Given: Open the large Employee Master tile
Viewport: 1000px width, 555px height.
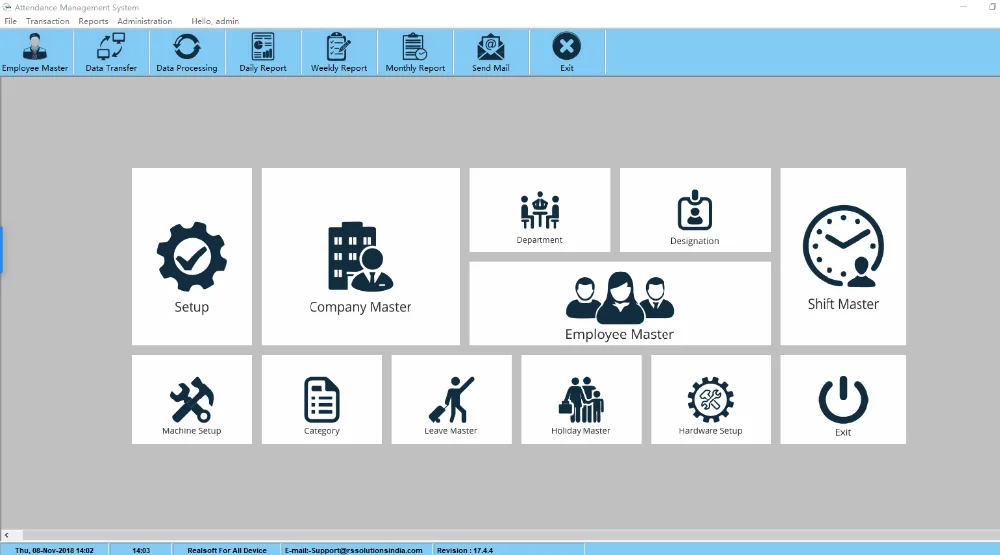Looking at the screenshot, I should click(x=619, y=304).
